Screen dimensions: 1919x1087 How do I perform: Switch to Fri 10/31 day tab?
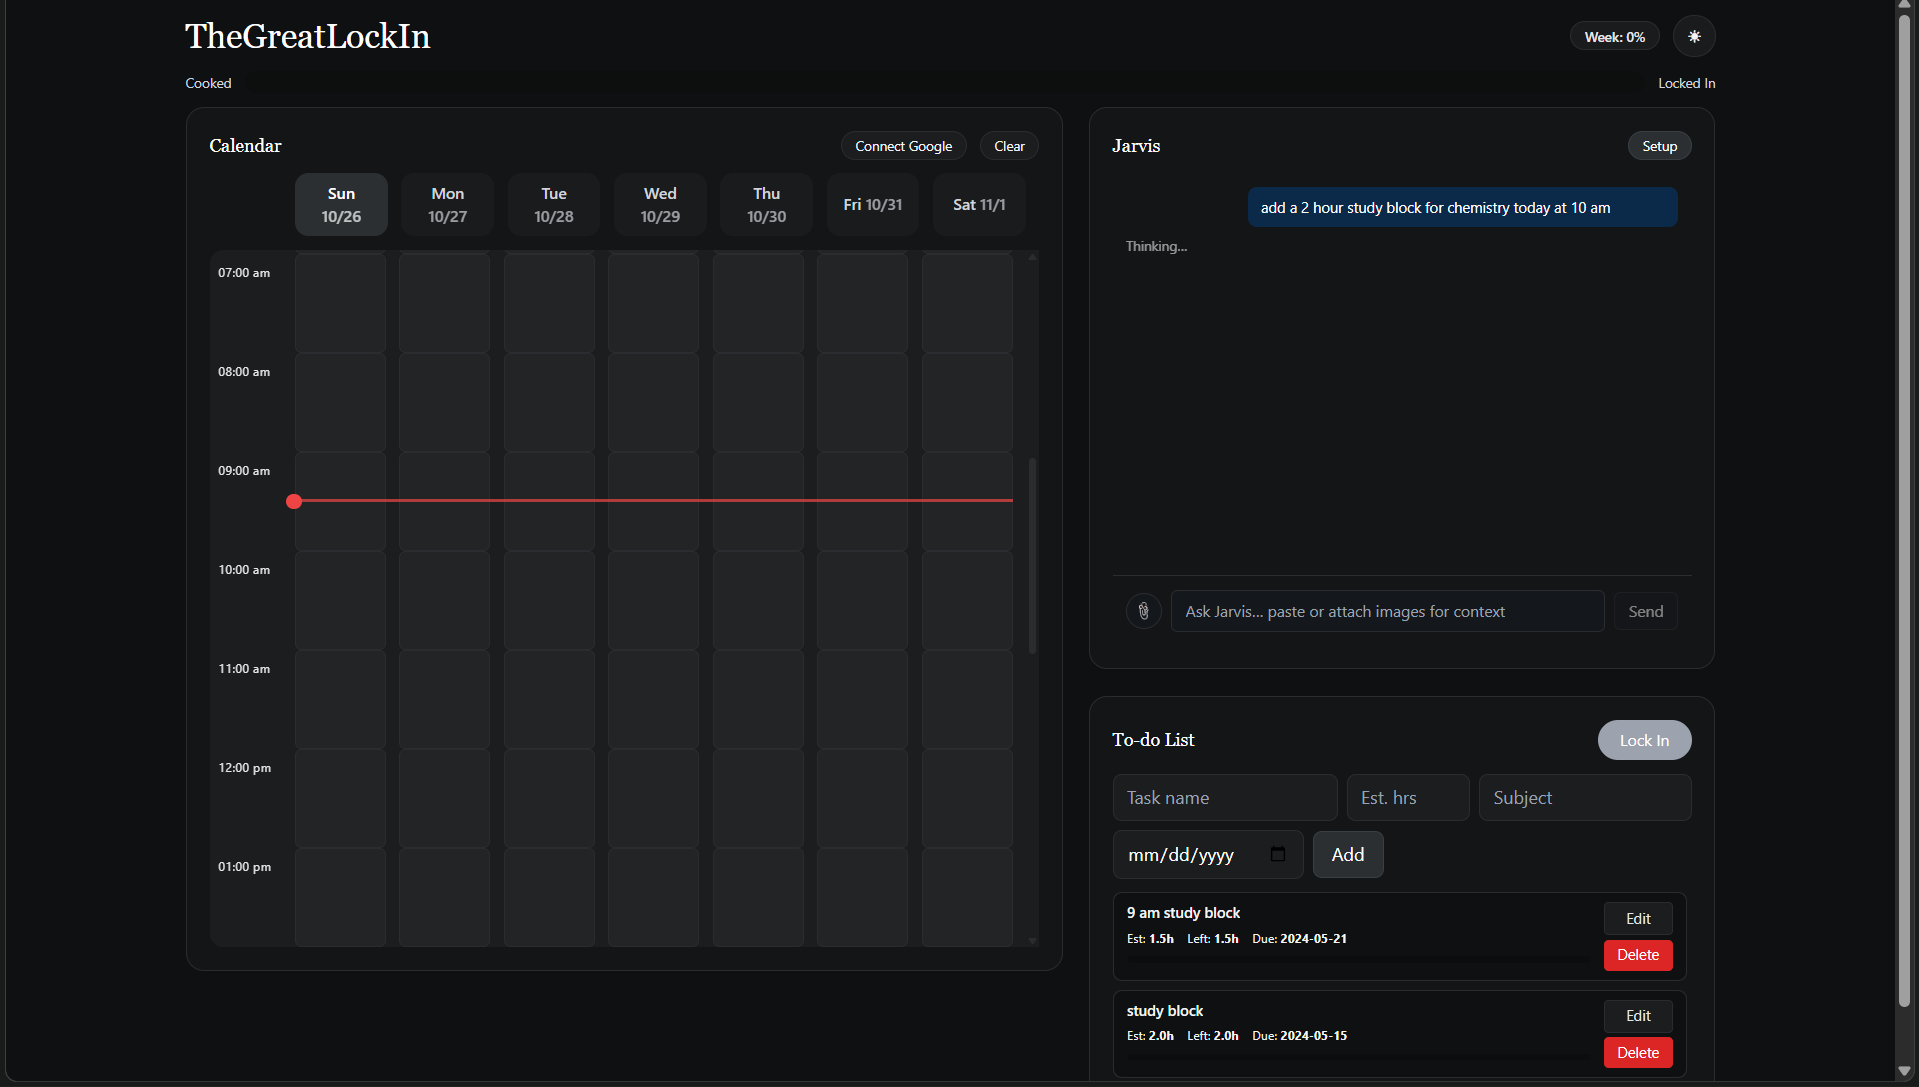tap(873, 205)
